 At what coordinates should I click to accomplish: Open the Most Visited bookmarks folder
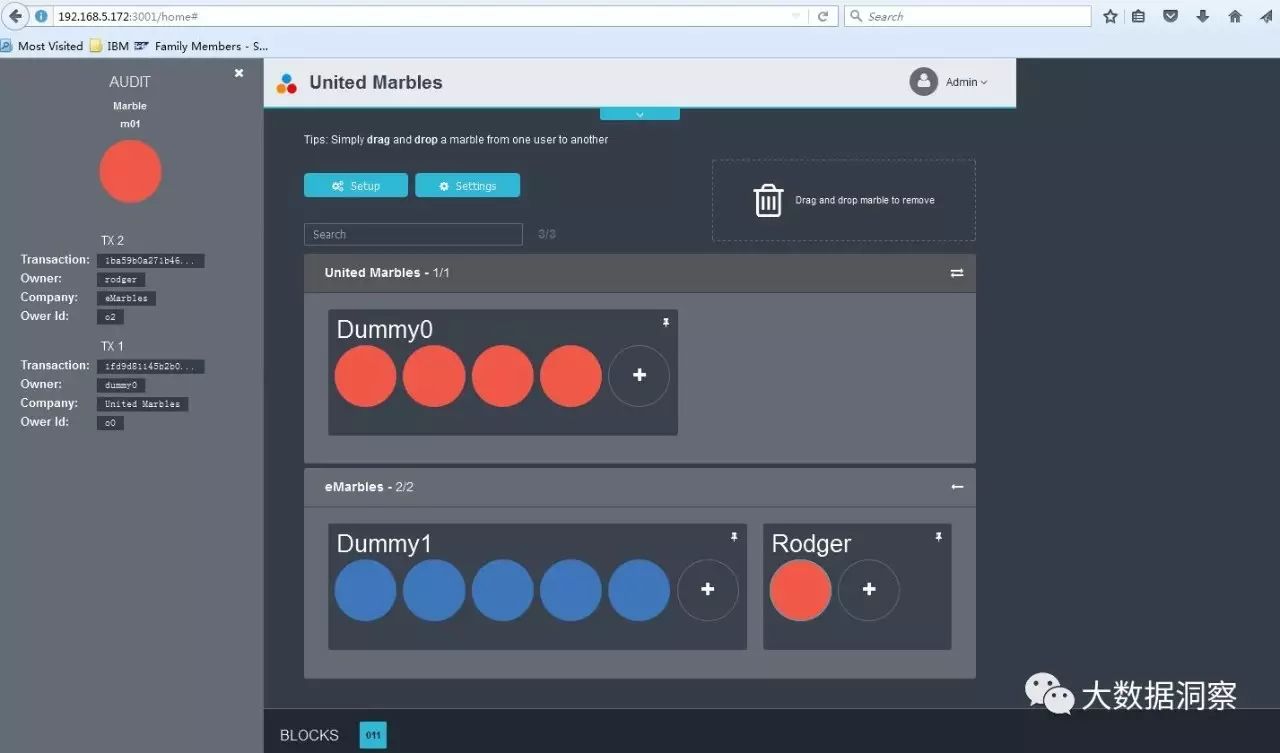42,46
